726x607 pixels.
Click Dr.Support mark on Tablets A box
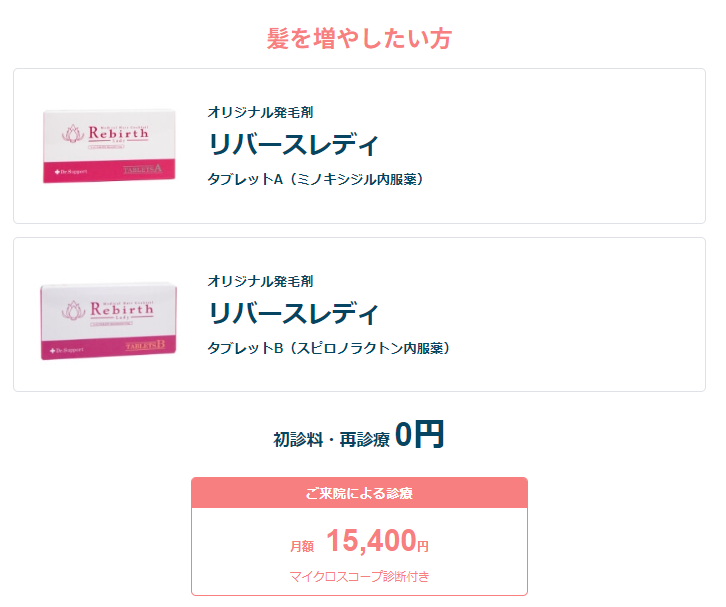click(71, 172)
